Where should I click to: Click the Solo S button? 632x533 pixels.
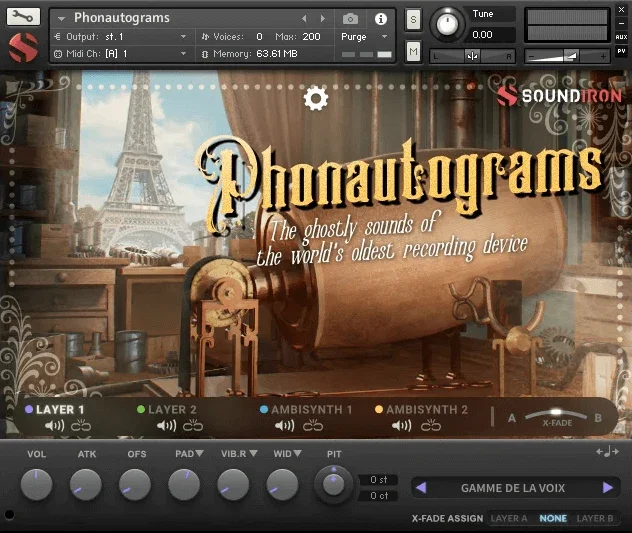point(413,19)
